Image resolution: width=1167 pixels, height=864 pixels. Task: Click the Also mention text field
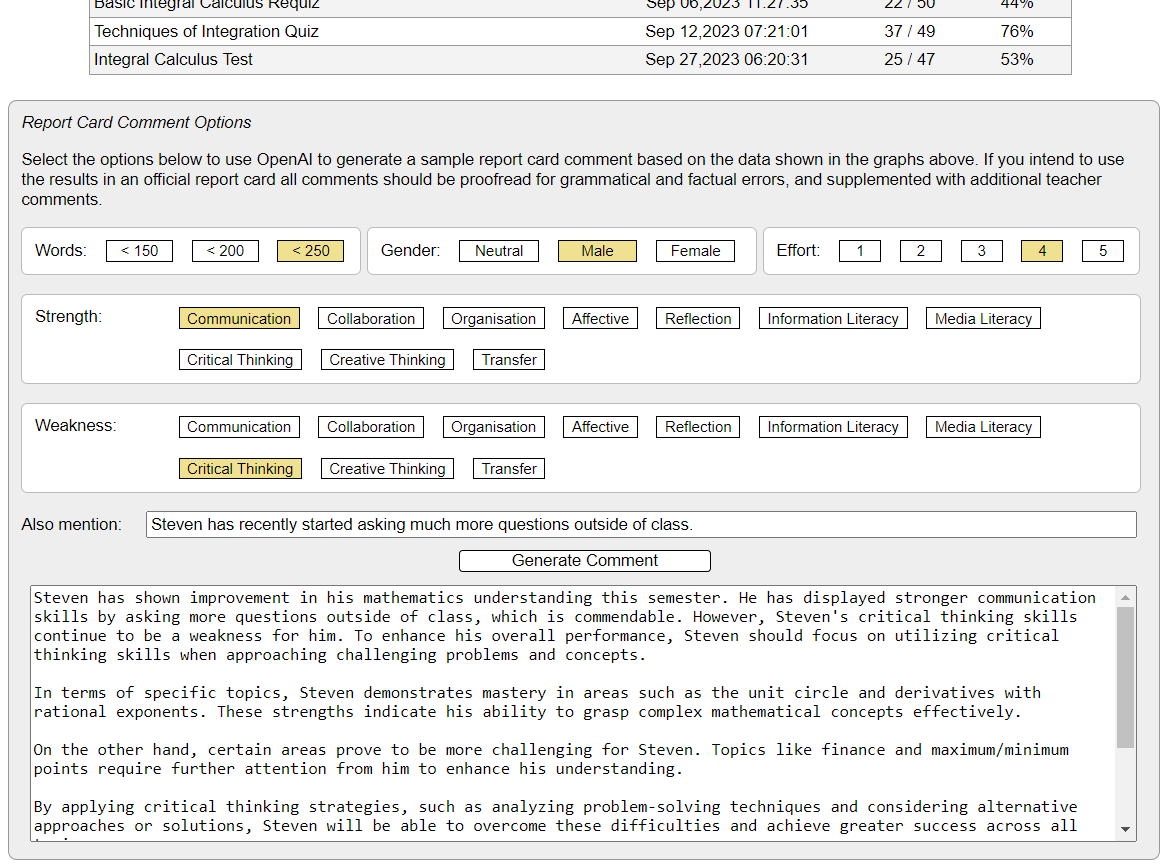[x=641, y=524]
